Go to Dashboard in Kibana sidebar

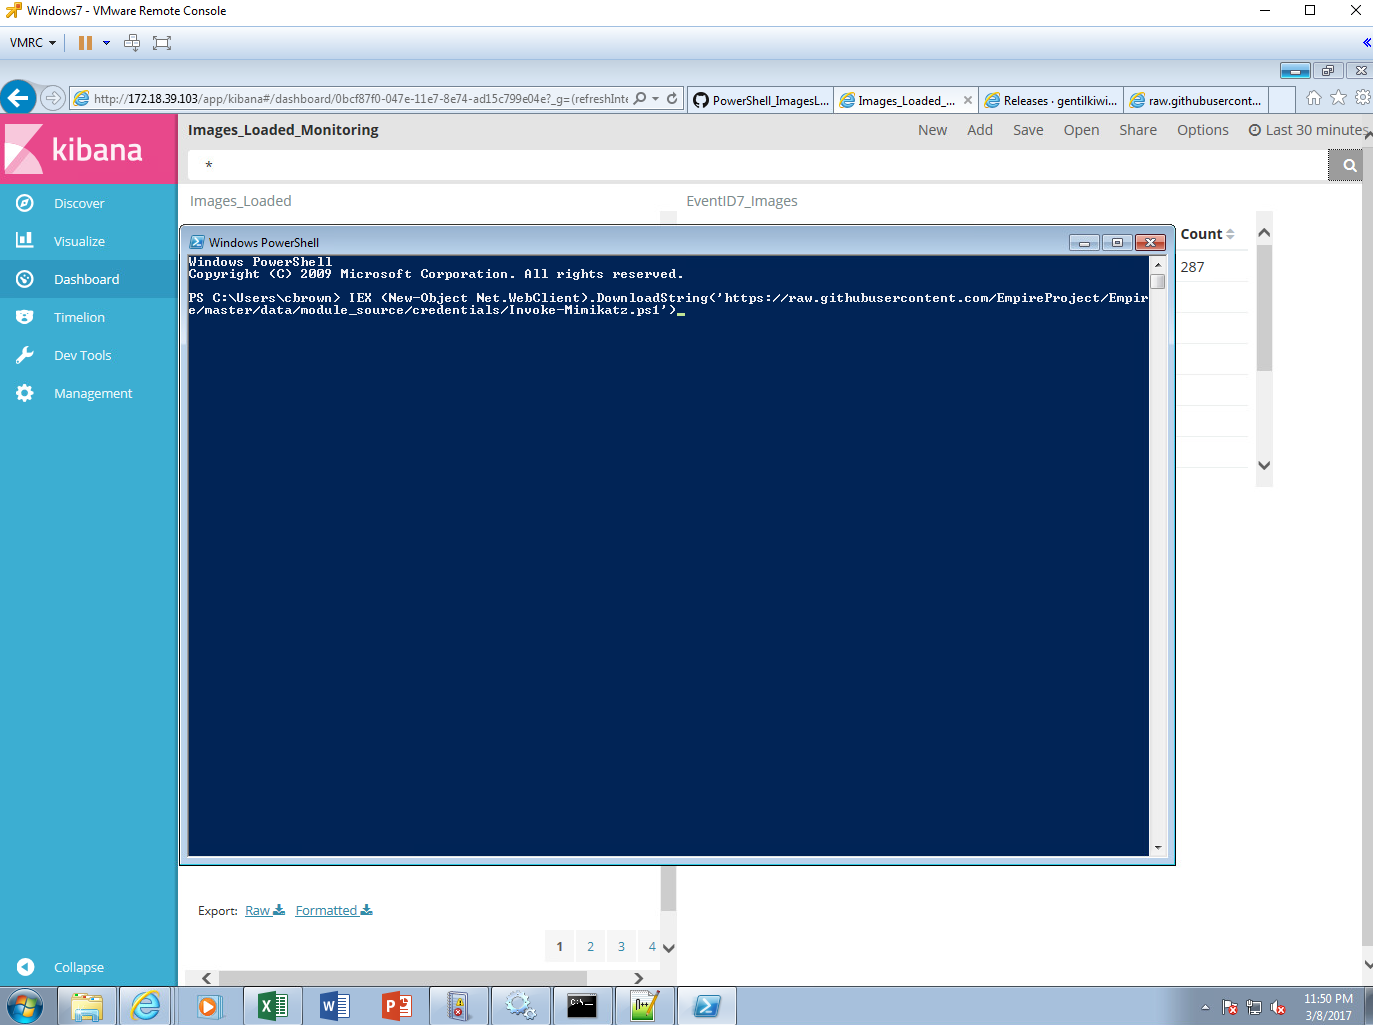(x=88, y=279)
